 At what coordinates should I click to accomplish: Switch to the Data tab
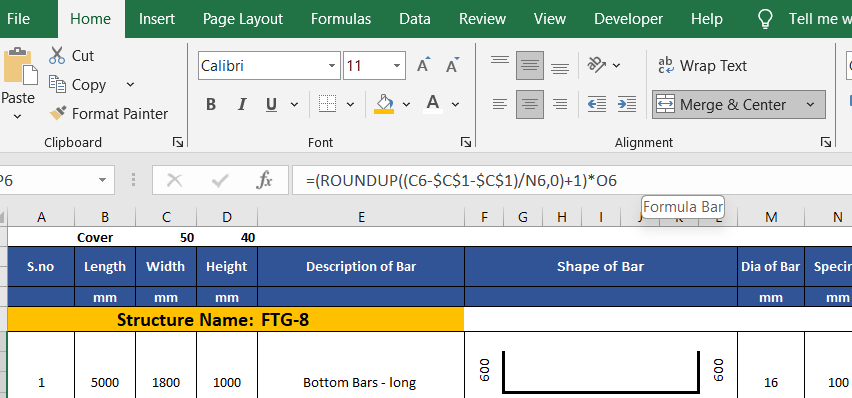pyautogui.click(x=415, y=19)
